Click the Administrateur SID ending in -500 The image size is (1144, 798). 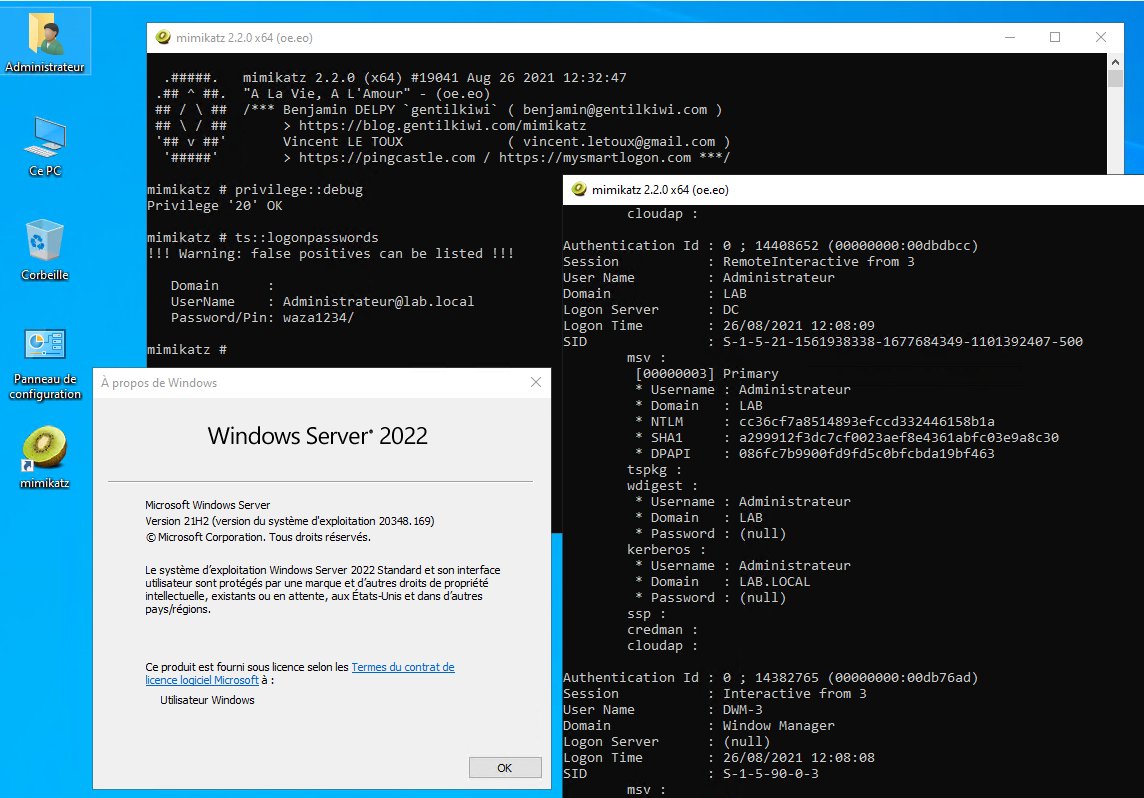(903, 341)
